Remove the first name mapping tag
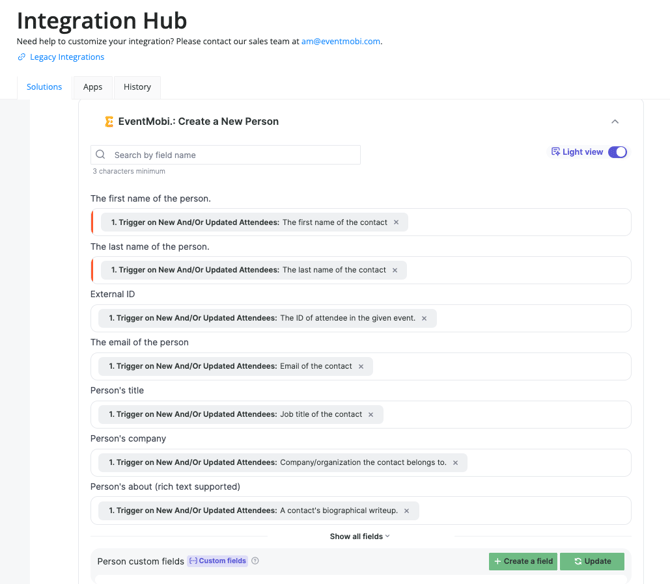The height and width of the screenshot is (584, 670). (x=396, y=222)
